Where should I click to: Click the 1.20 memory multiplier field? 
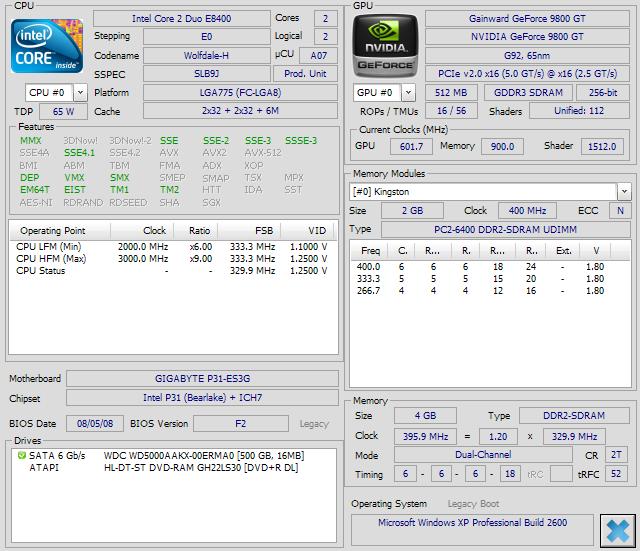498,437
